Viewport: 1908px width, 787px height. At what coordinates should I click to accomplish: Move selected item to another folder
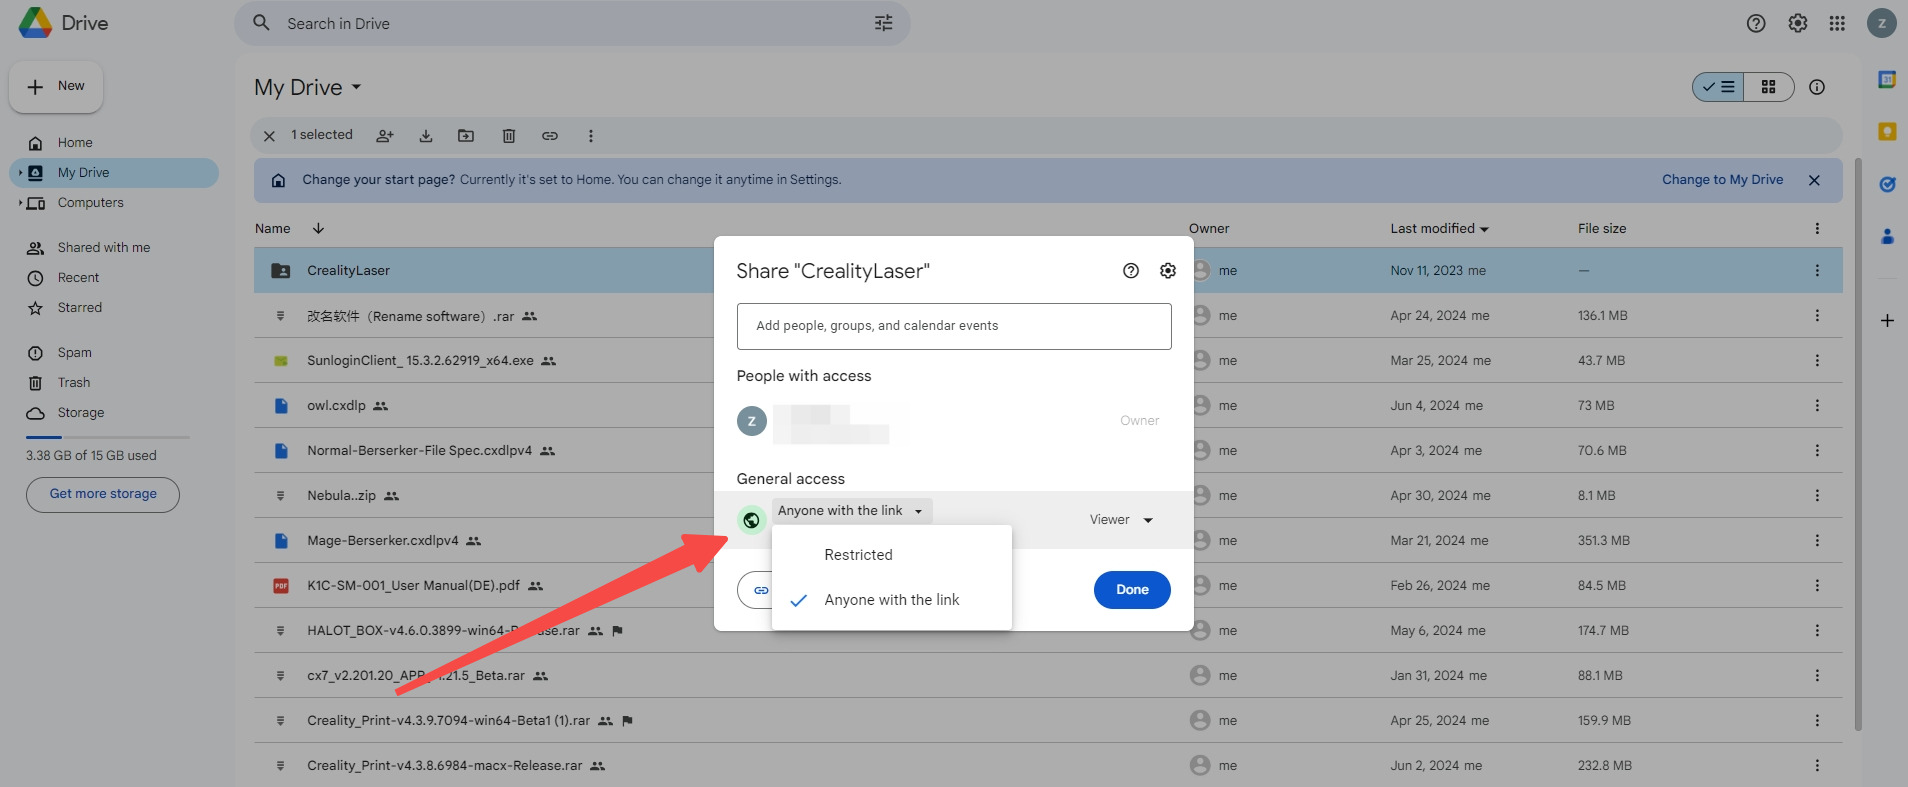[x=466, y=136]
